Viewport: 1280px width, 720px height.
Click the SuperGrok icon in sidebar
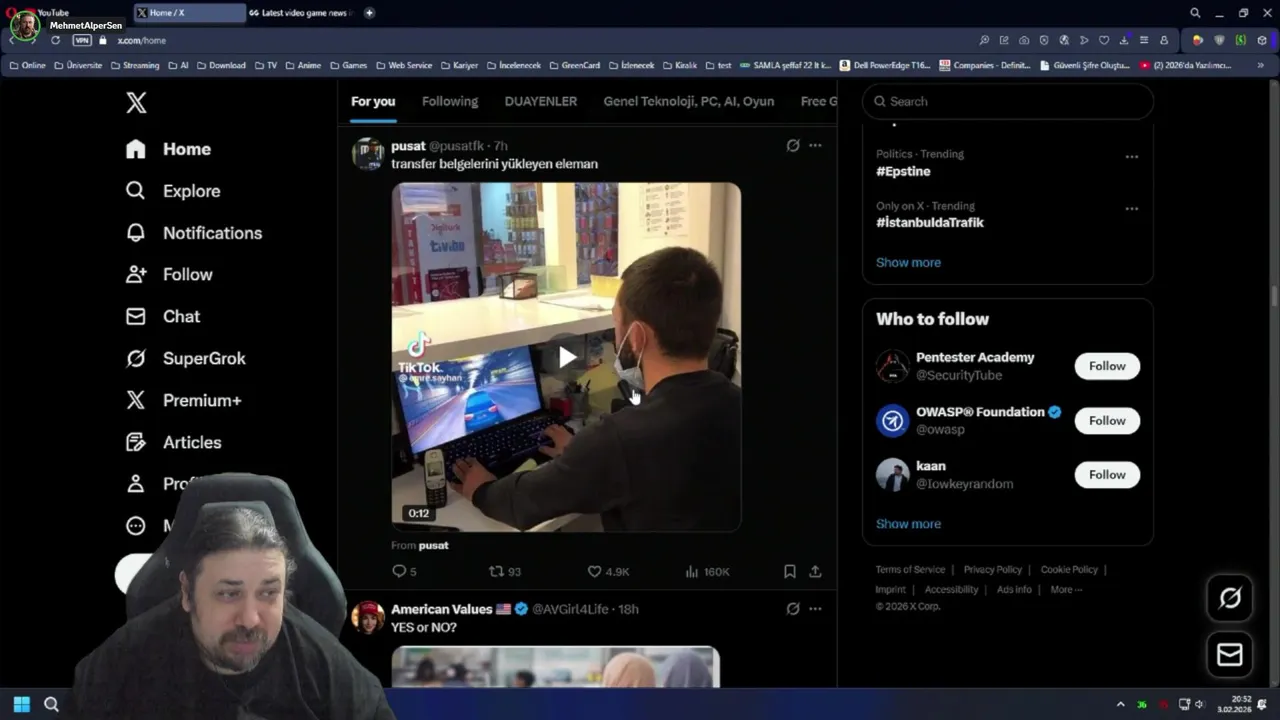136,359
